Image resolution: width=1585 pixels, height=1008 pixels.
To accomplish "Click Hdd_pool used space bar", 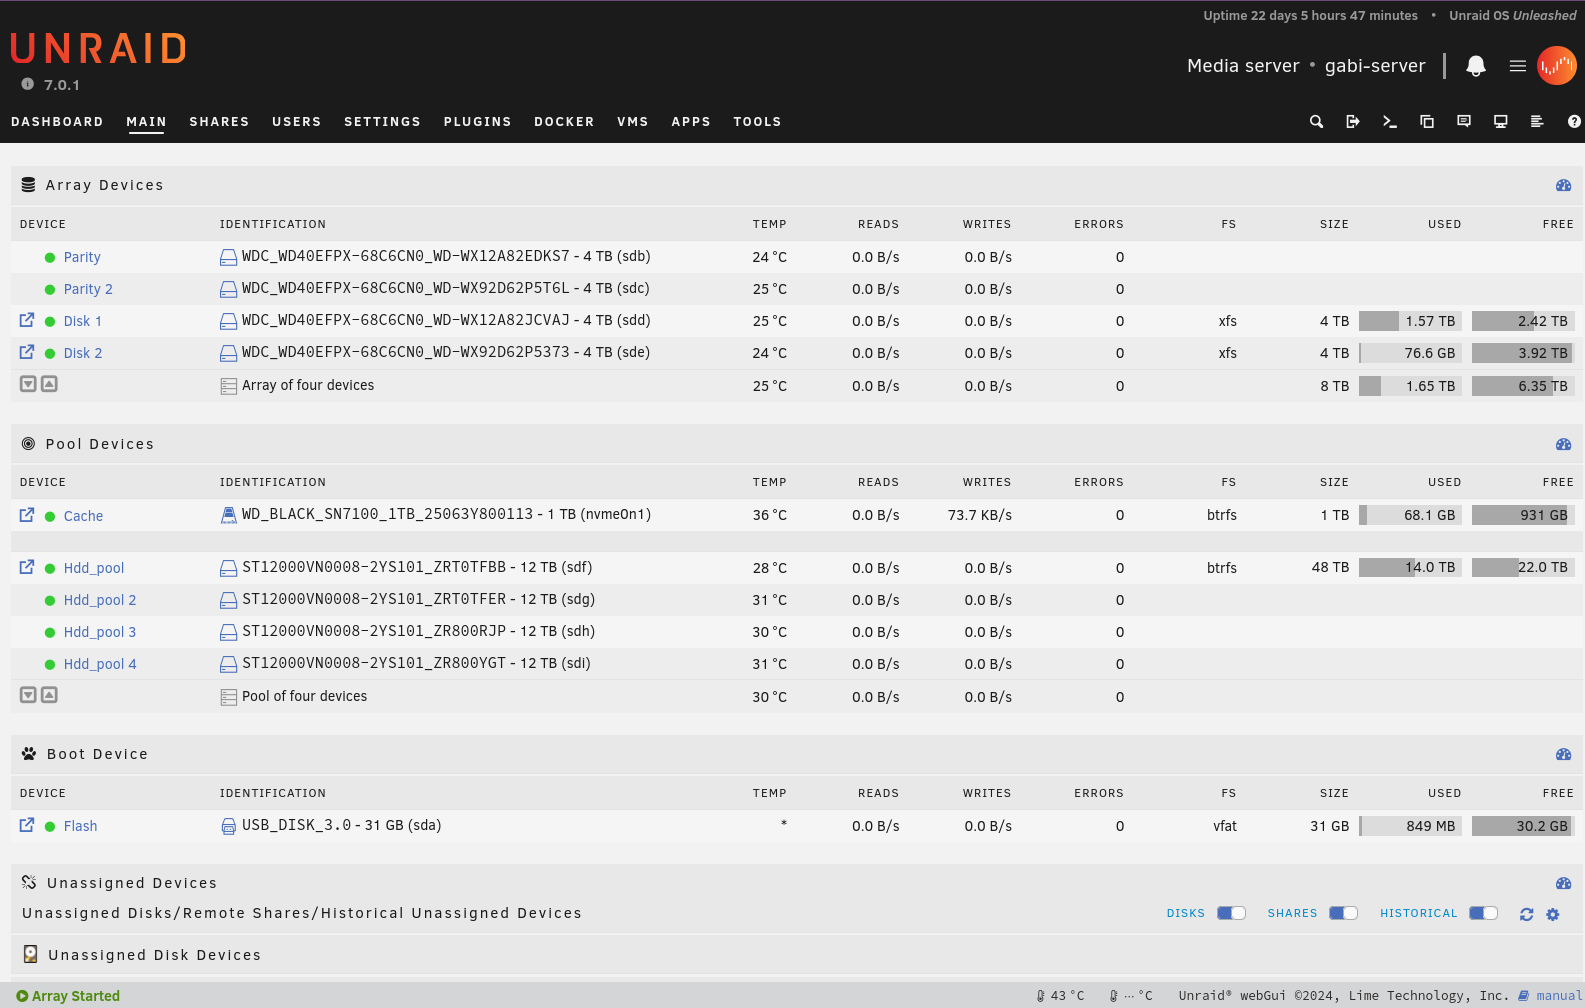I will [x=1410, y=567].
